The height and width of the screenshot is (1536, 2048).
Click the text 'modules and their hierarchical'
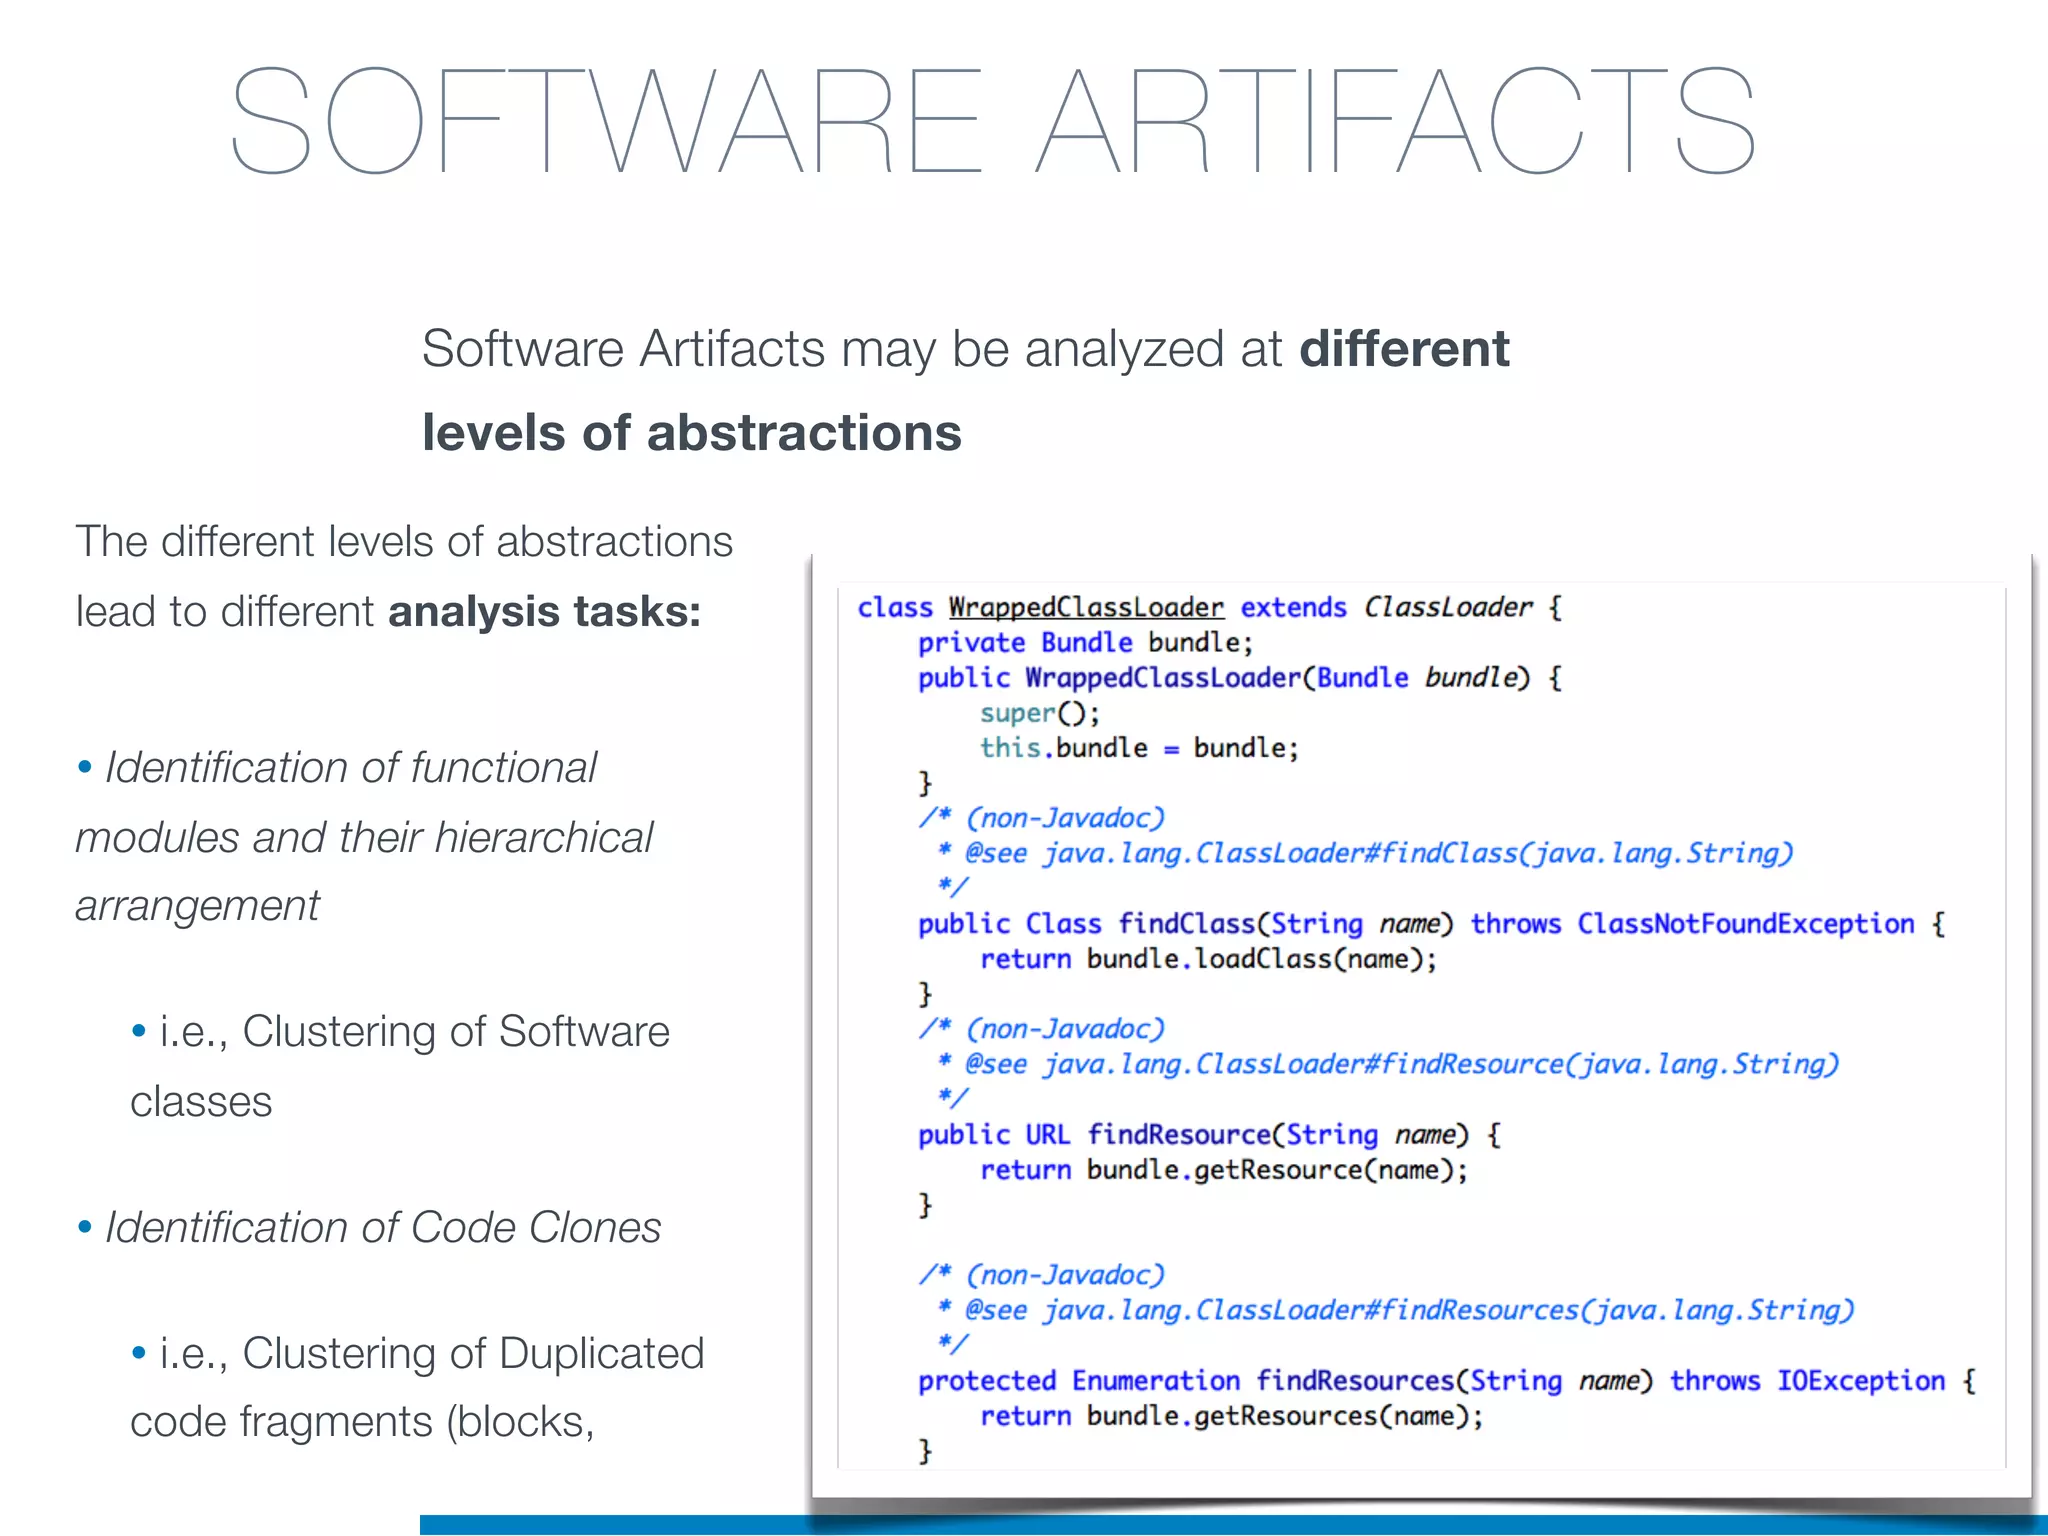(x=364, y=837)
